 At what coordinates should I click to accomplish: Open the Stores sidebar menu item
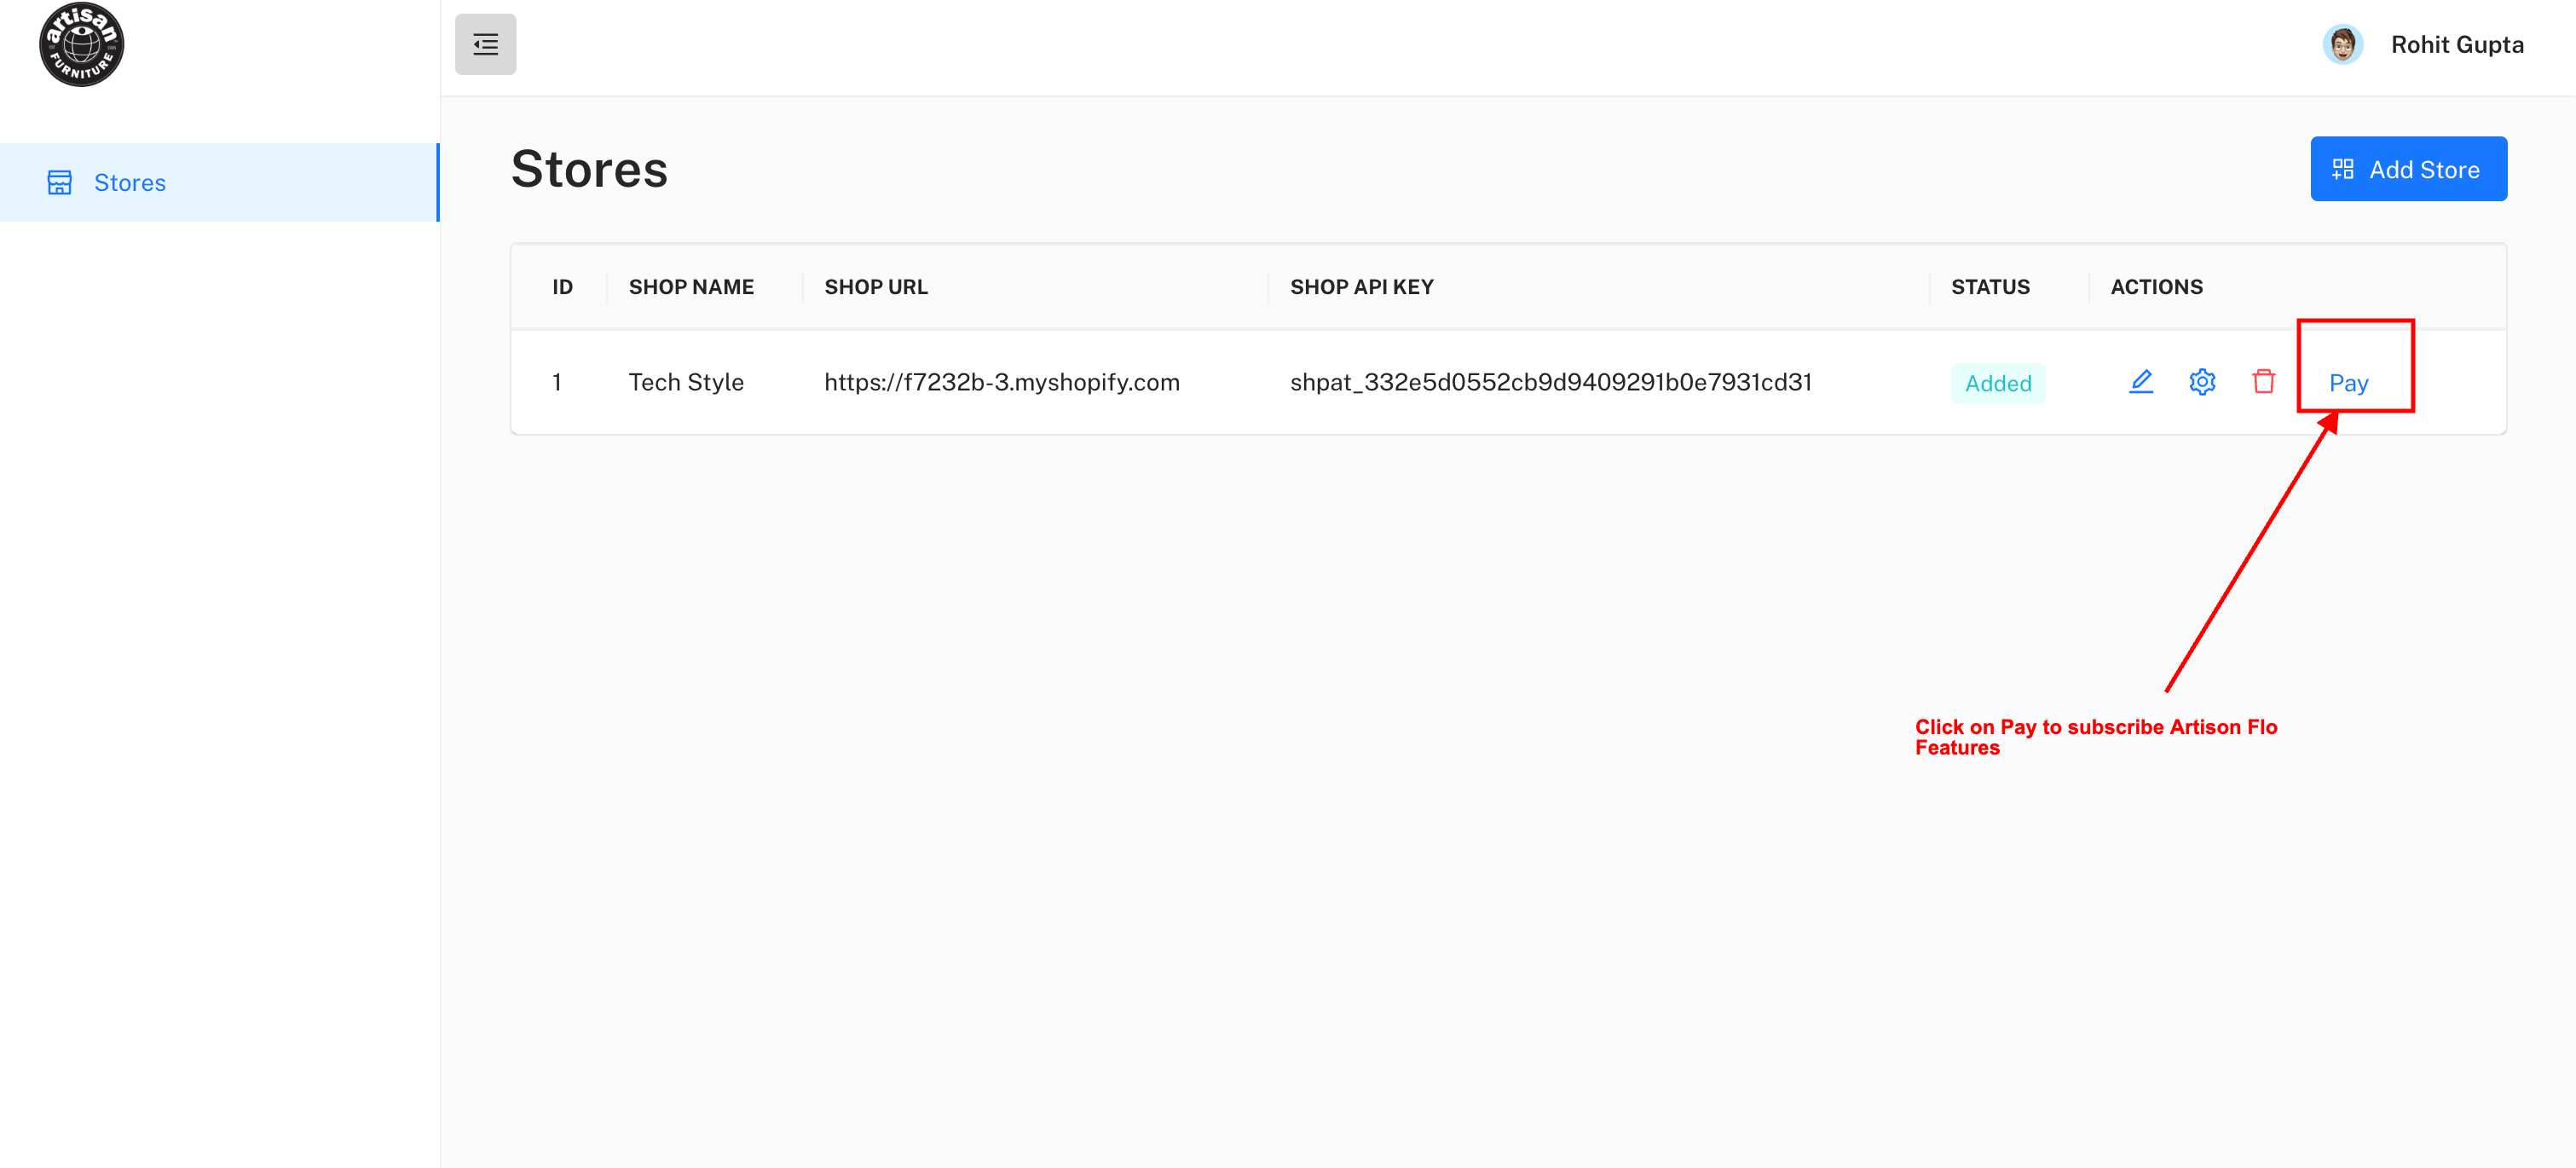pos(130,182)
